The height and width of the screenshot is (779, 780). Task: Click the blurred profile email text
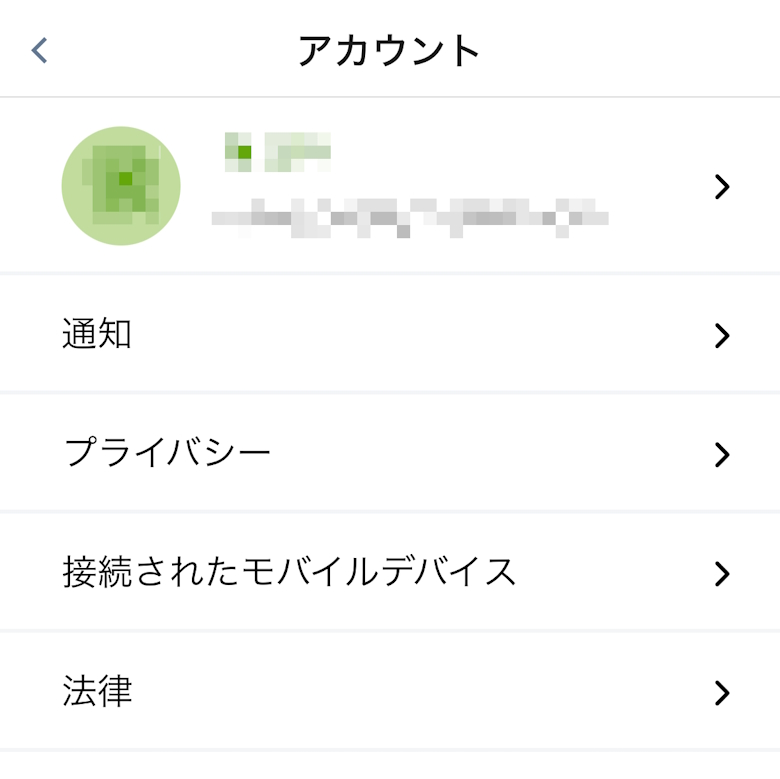pos(410,214)
